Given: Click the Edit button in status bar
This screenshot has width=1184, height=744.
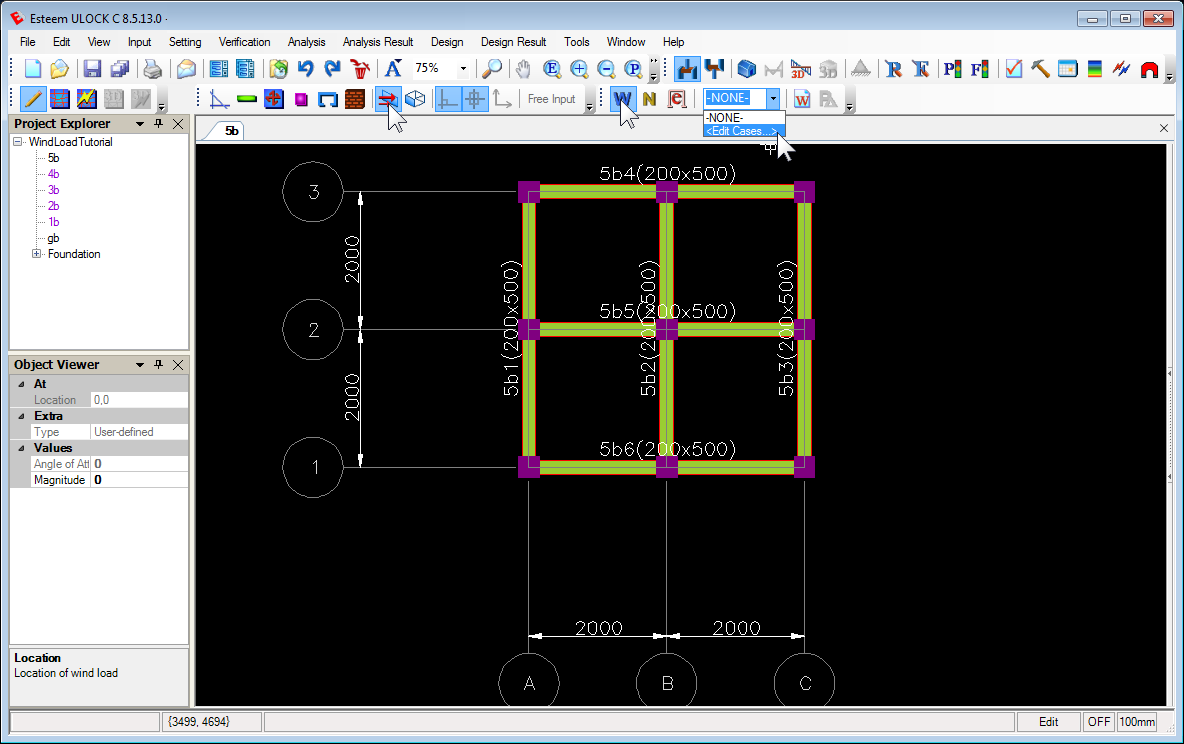Looking at the screenshot, I should (x=1048, y=721).
